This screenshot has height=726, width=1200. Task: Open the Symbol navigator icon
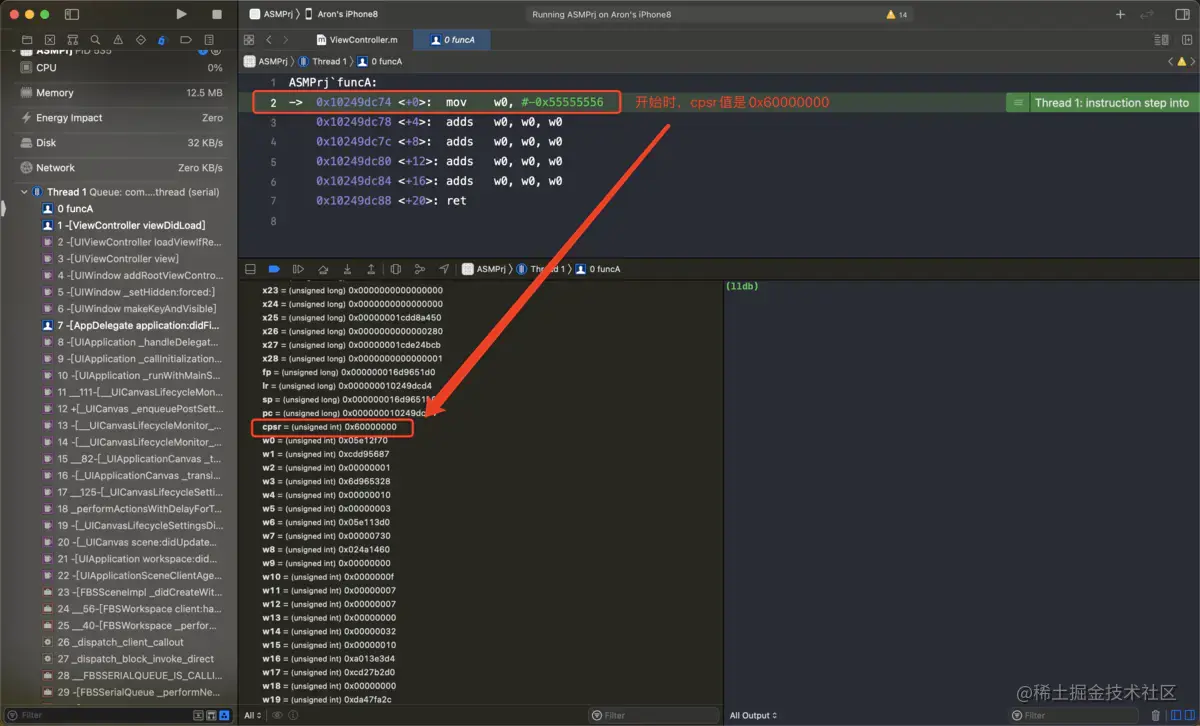[73, 40]
